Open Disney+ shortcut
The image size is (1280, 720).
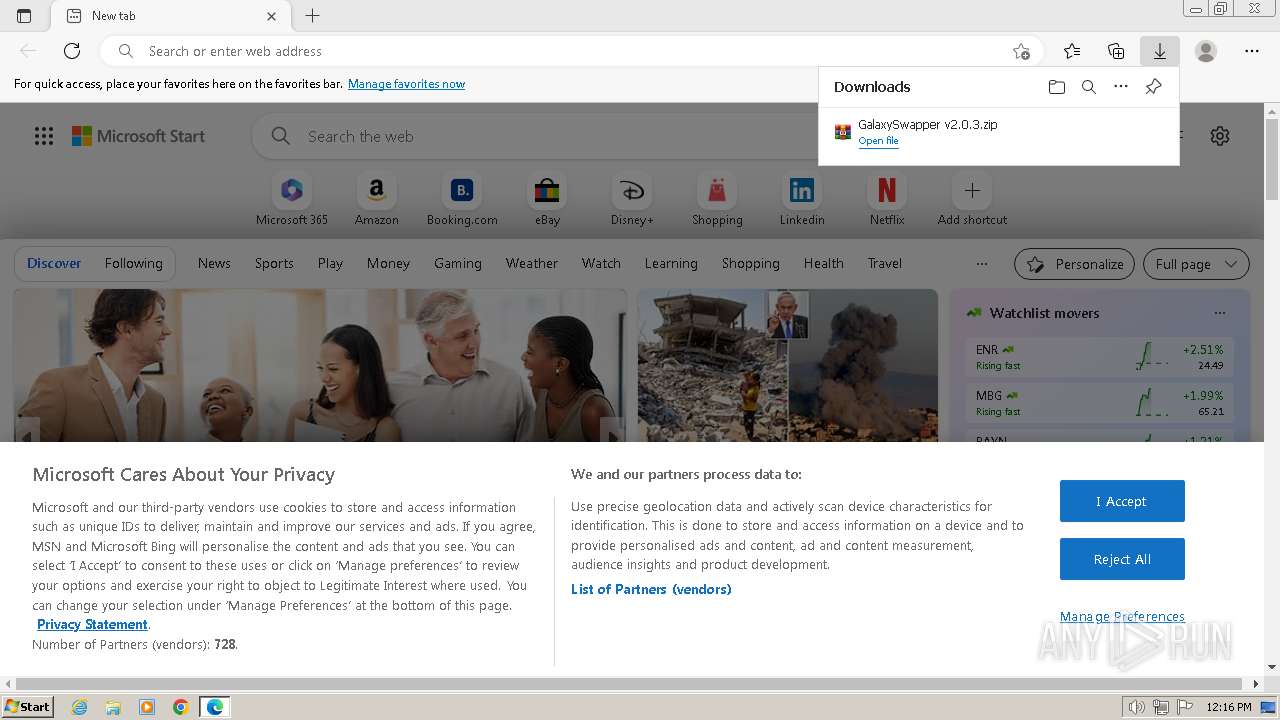click(632, 200)
